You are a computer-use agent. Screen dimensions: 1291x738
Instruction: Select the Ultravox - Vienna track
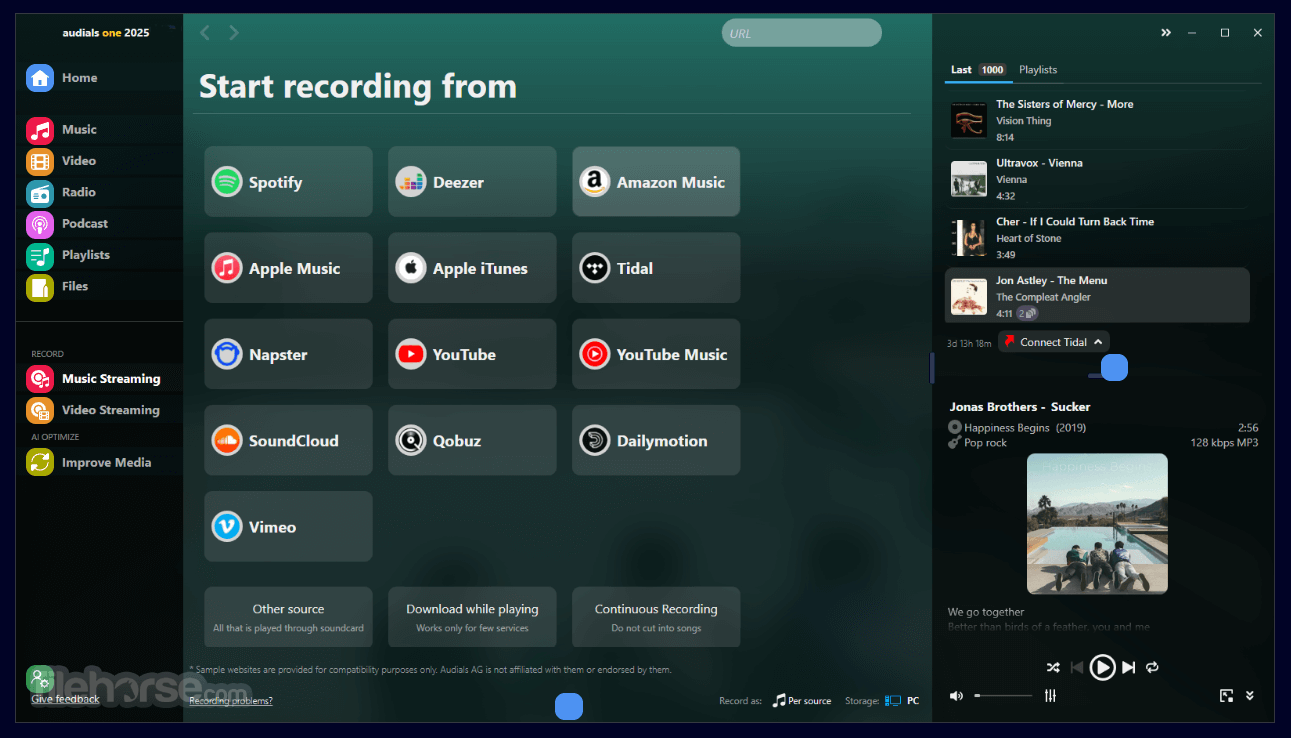click(x=1097, y=180)
